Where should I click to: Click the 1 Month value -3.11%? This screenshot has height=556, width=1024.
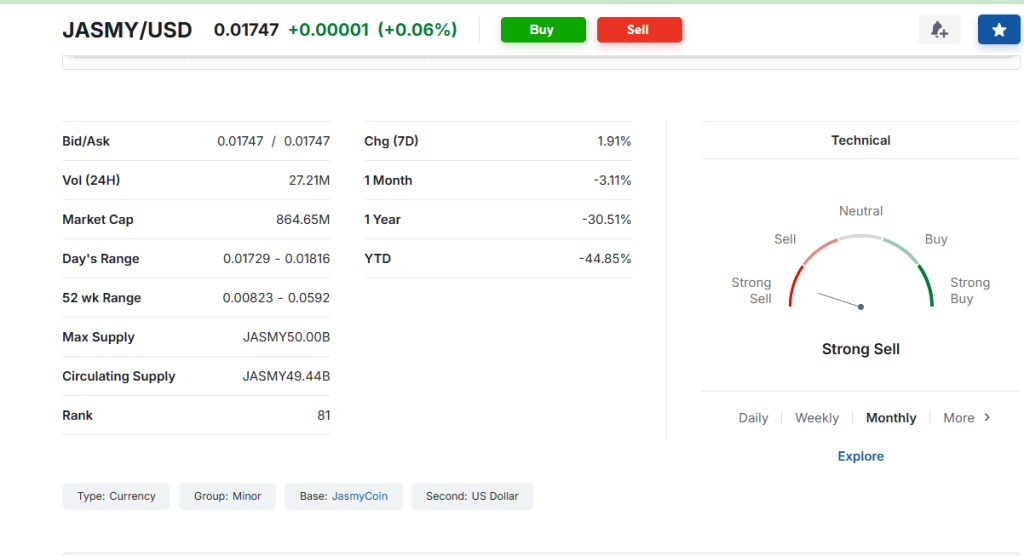click(612, 180)
